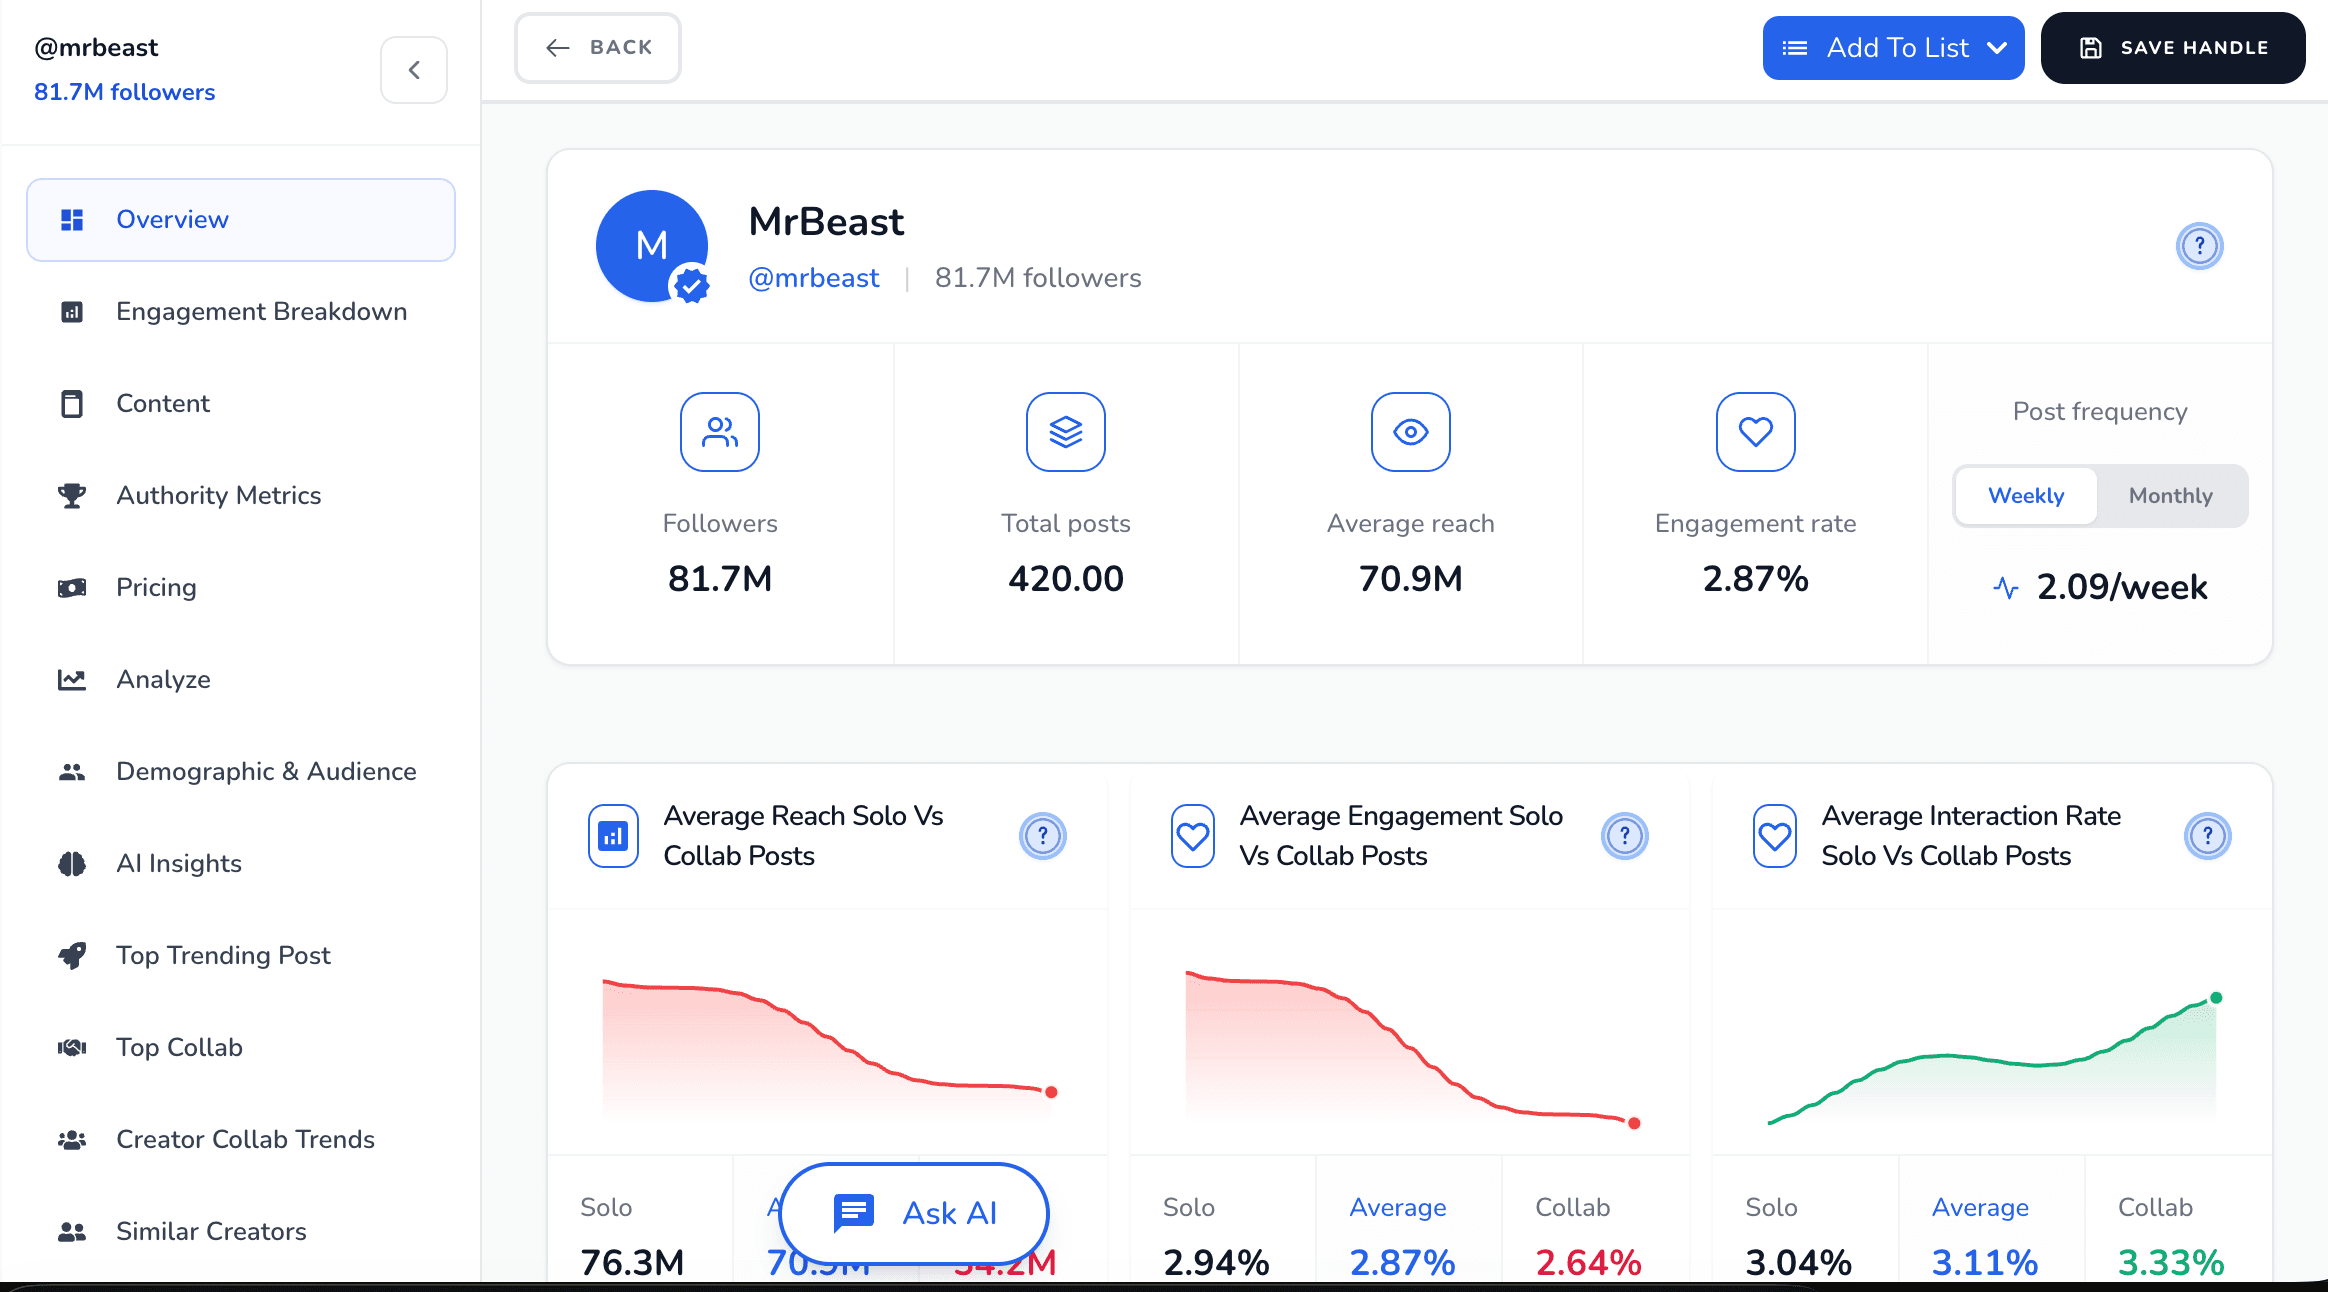2328x1292 pixels.
Task: Click the Average reach eye icon
Action: (x=1410, y=432)
